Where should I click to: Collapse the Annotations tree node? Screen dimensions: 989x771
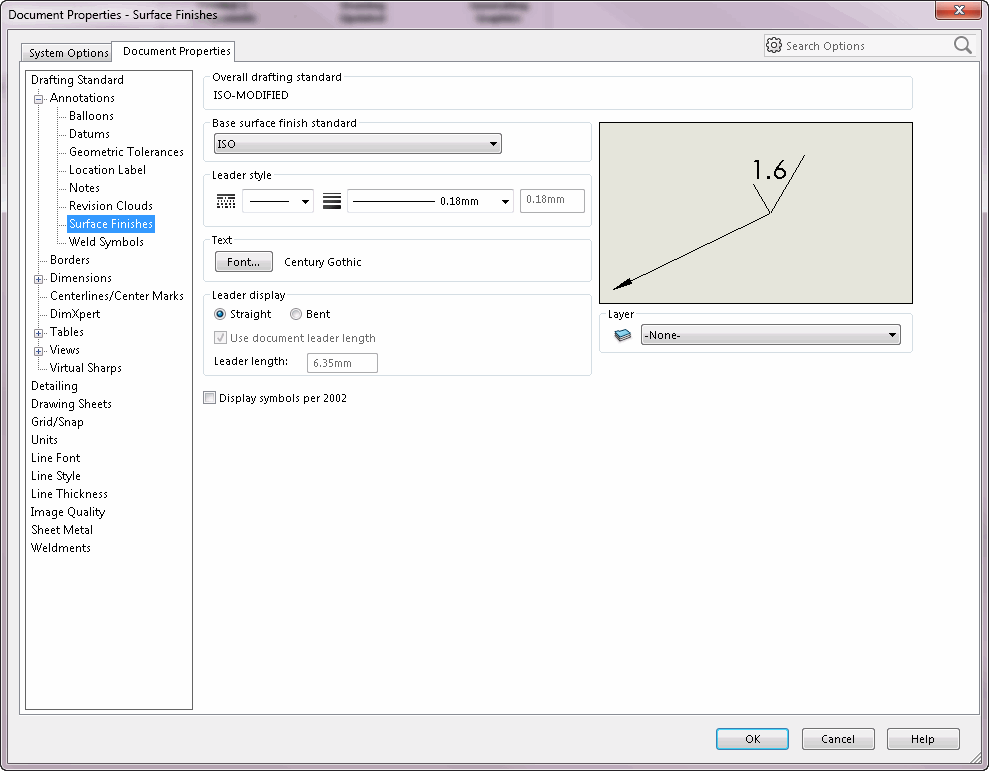[x=38, y=99]
